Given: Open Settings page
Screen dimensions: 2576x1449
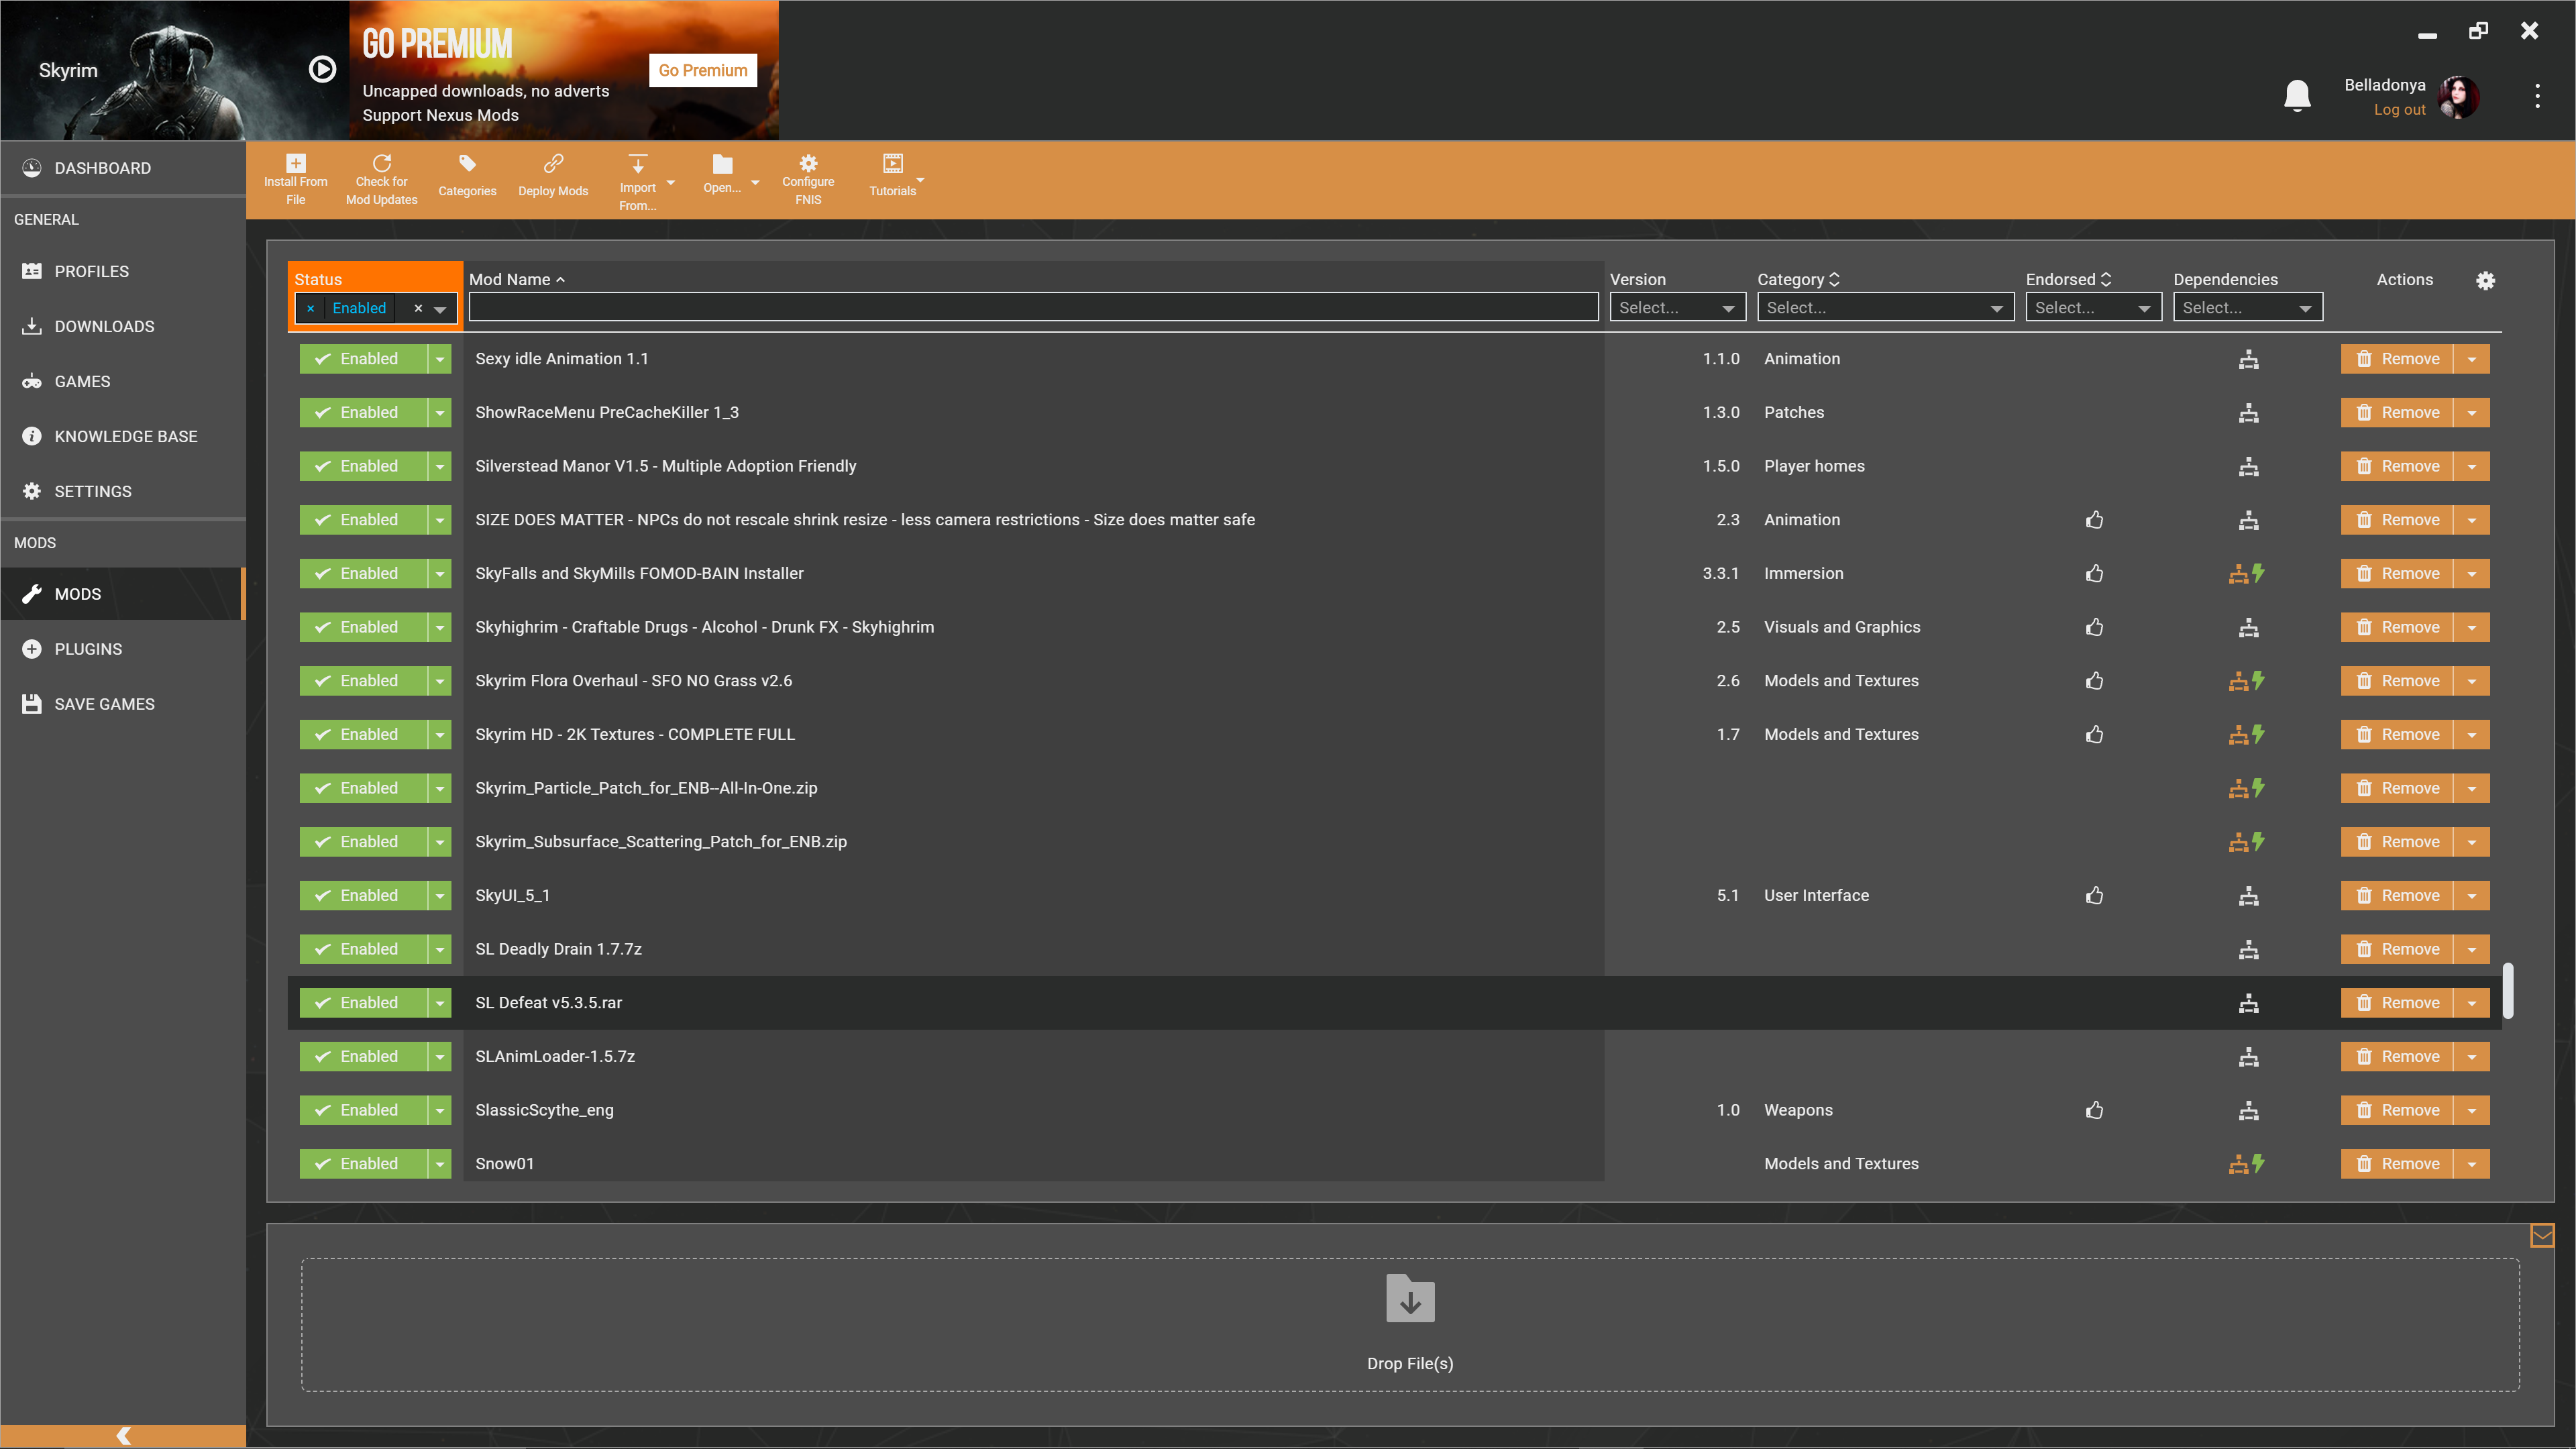Looking at the screenshot, I should click(123, 491).
